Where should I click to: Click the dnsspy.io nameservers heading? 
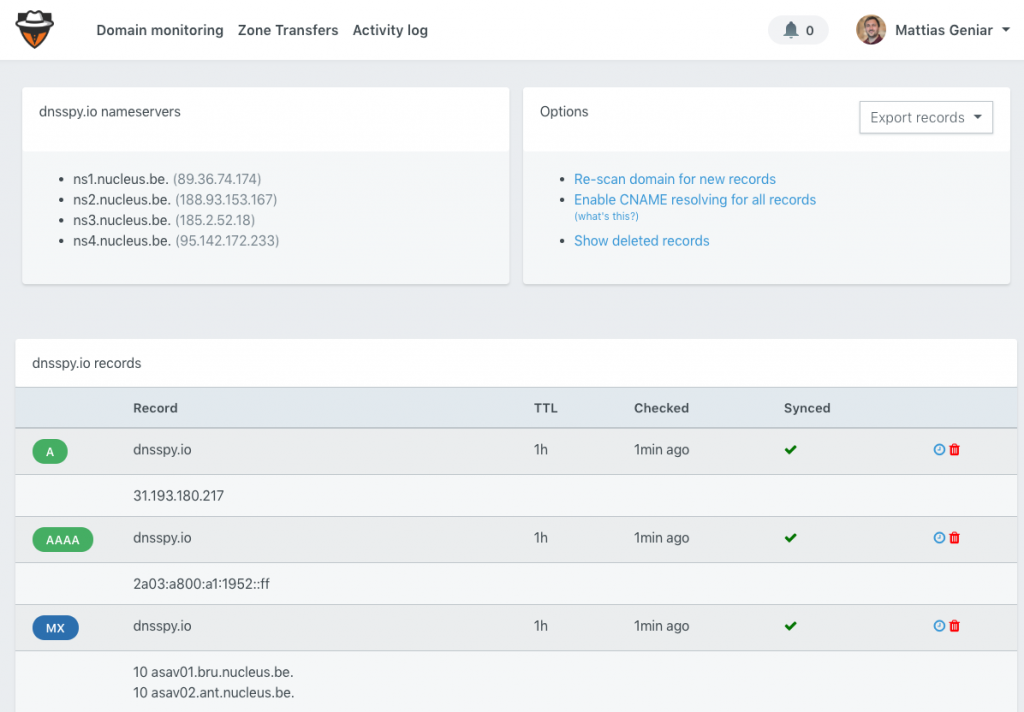(110, 112)
